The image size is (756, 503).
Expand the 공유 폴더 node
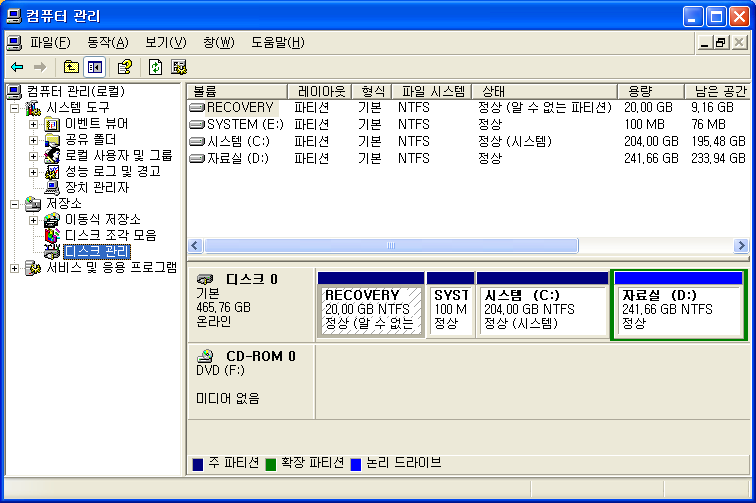coord(33,140)
